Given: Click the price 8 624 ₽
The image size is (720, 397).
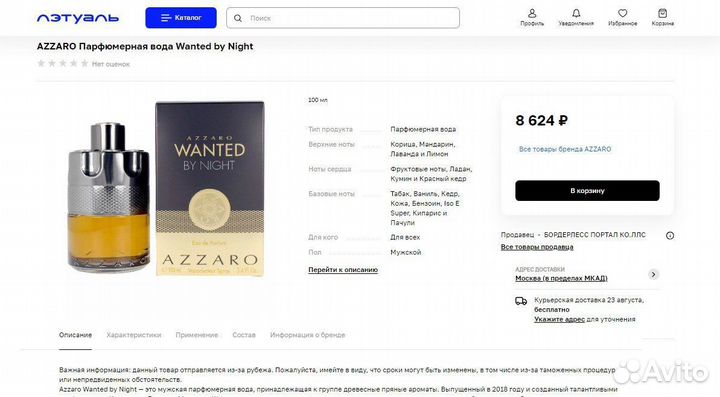Looking at the screenshot, I should click(x=541, y=121).
